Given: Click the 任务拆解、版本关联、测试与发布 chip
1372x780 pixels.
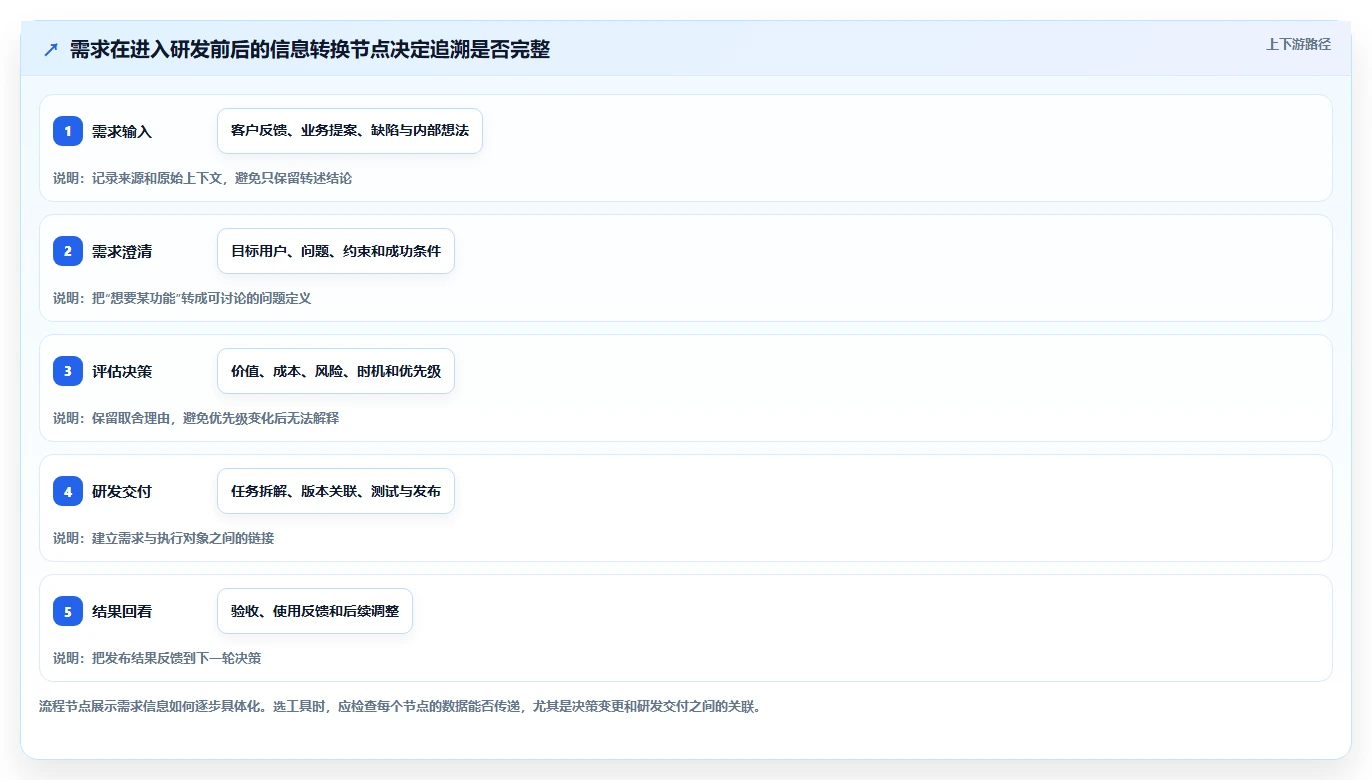Looking at the screenshot, I should tap(336, 491).
